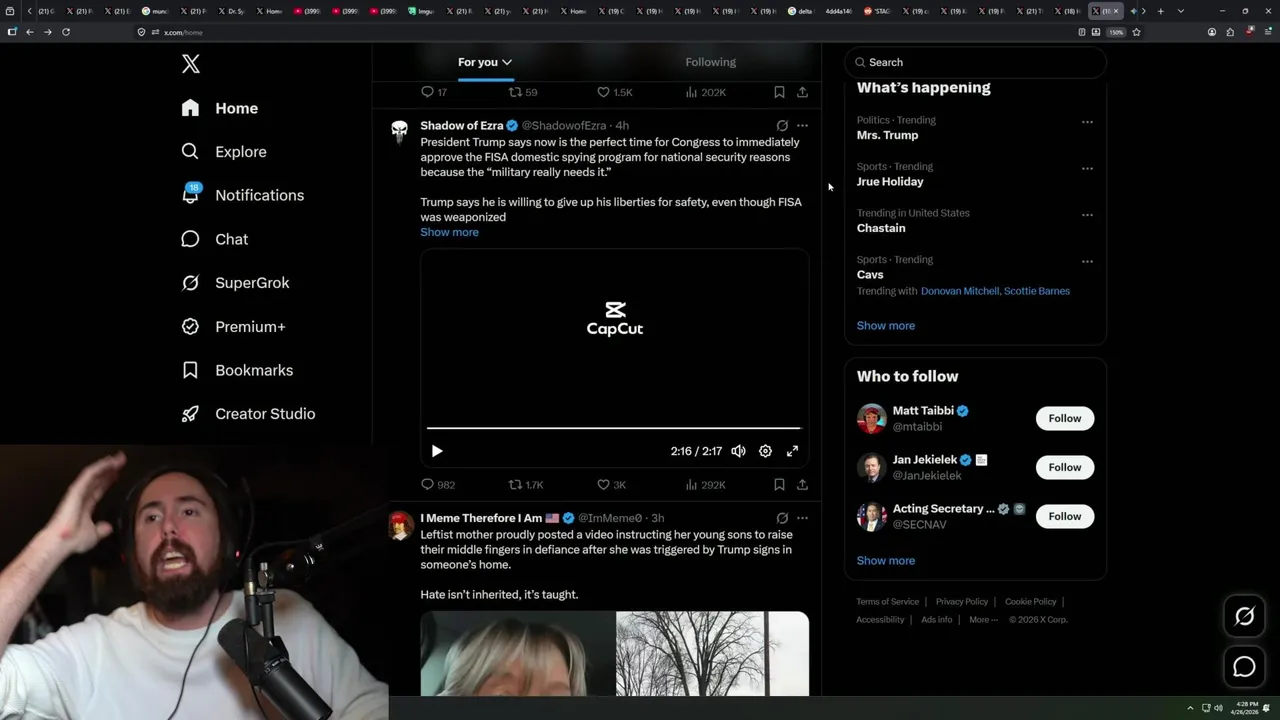
Task: Seek on the video progress bar
Action: [614, 428]
